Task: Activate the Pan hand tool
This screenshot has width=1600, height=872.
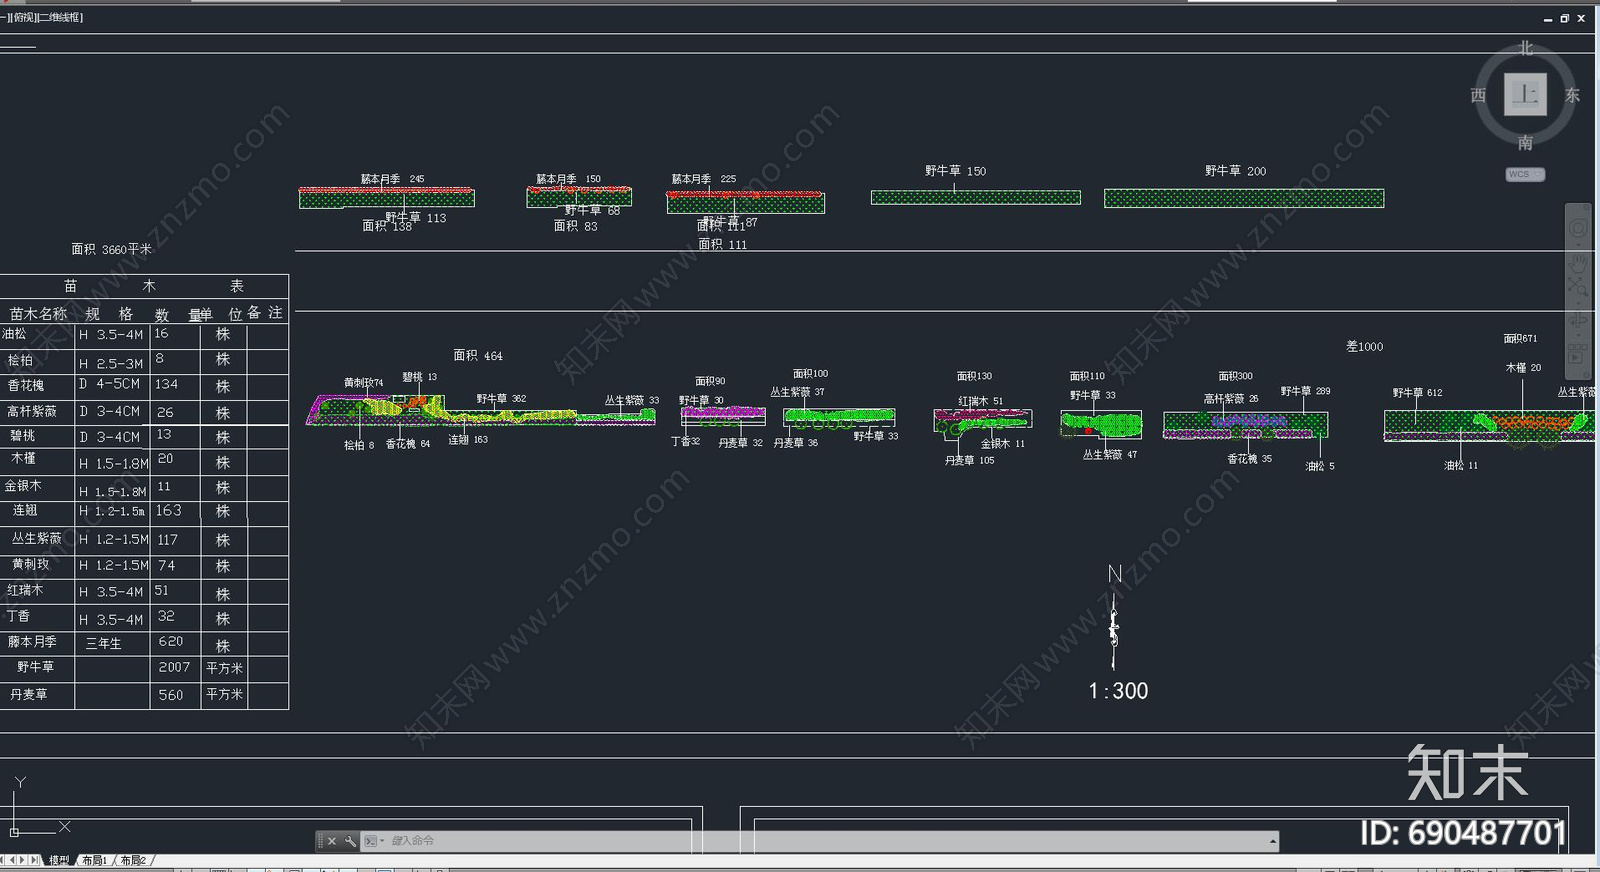Action: tap(1577, 264)
